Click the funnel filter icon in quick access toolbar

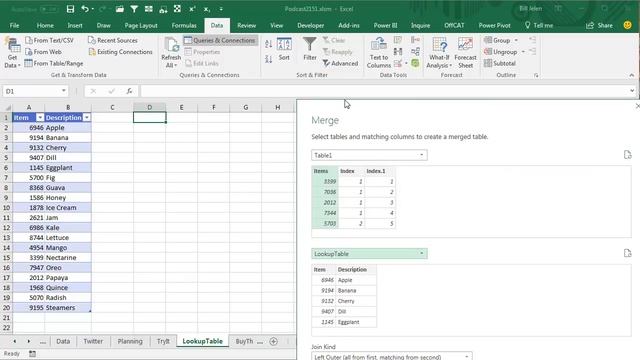(x=134, y=9)
